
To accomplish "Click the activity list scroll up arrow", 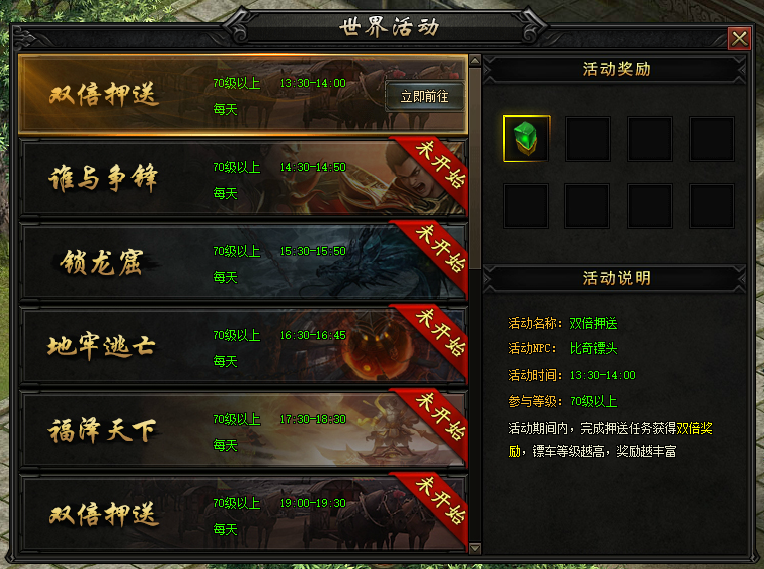I will tap(475, 60).
